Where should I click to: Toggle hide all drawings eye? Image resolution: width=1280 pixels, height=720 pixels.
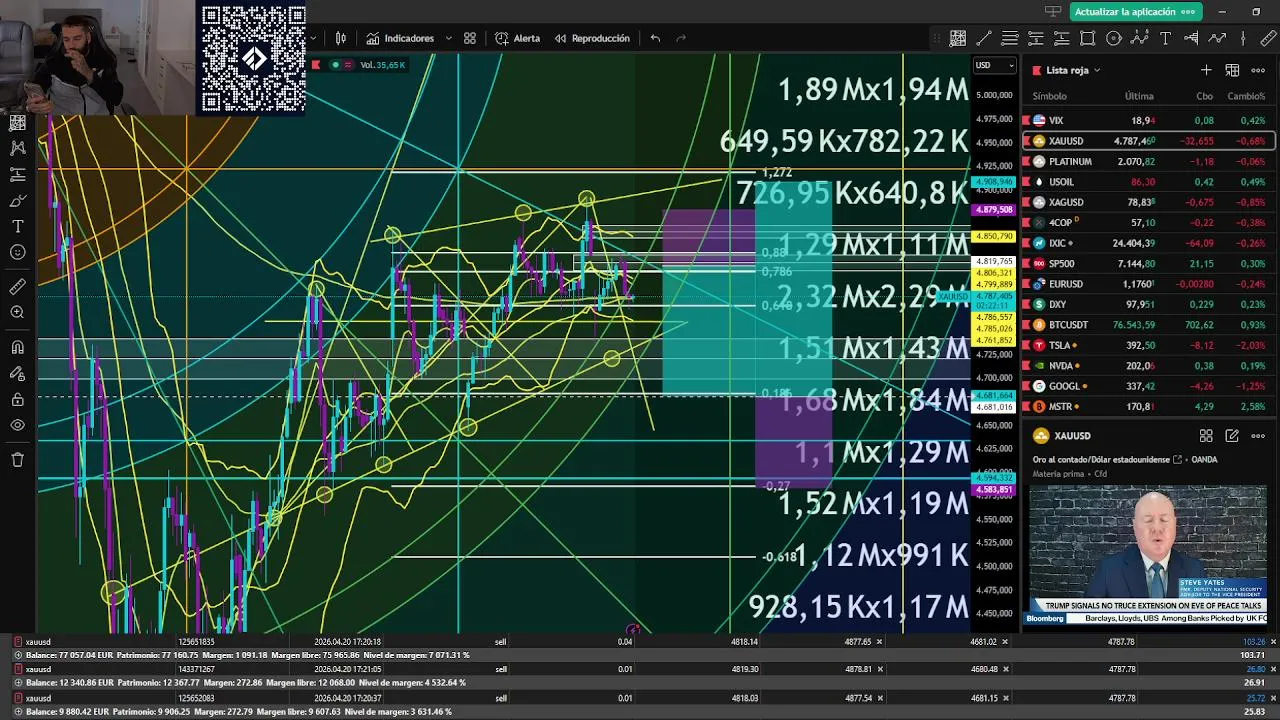tap(17, 425)
